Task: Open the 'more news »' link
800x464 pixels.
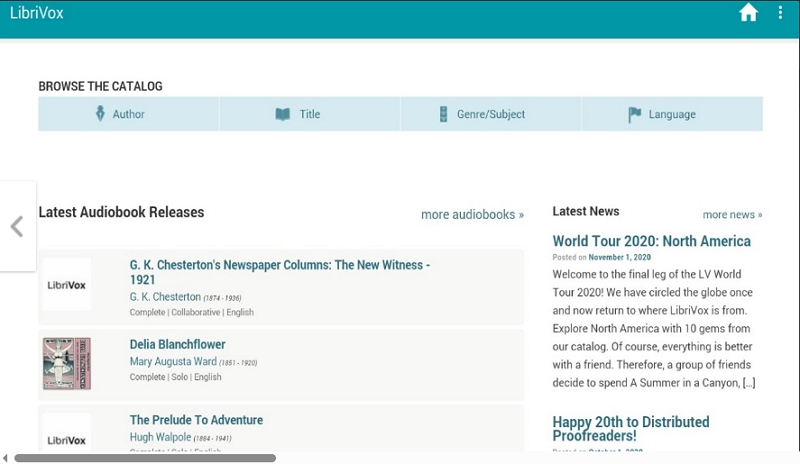Action: point(732,214)
